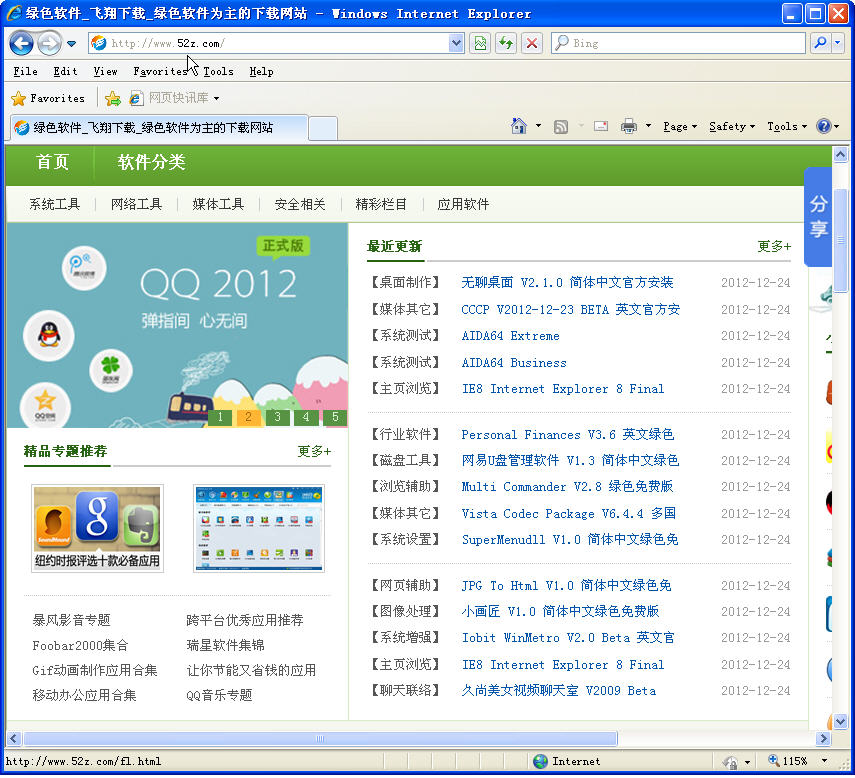The image size is (855, 778).
Task: Click the Internet security zone globe icon
Action: pyautogui.click(x=540, y=762)
